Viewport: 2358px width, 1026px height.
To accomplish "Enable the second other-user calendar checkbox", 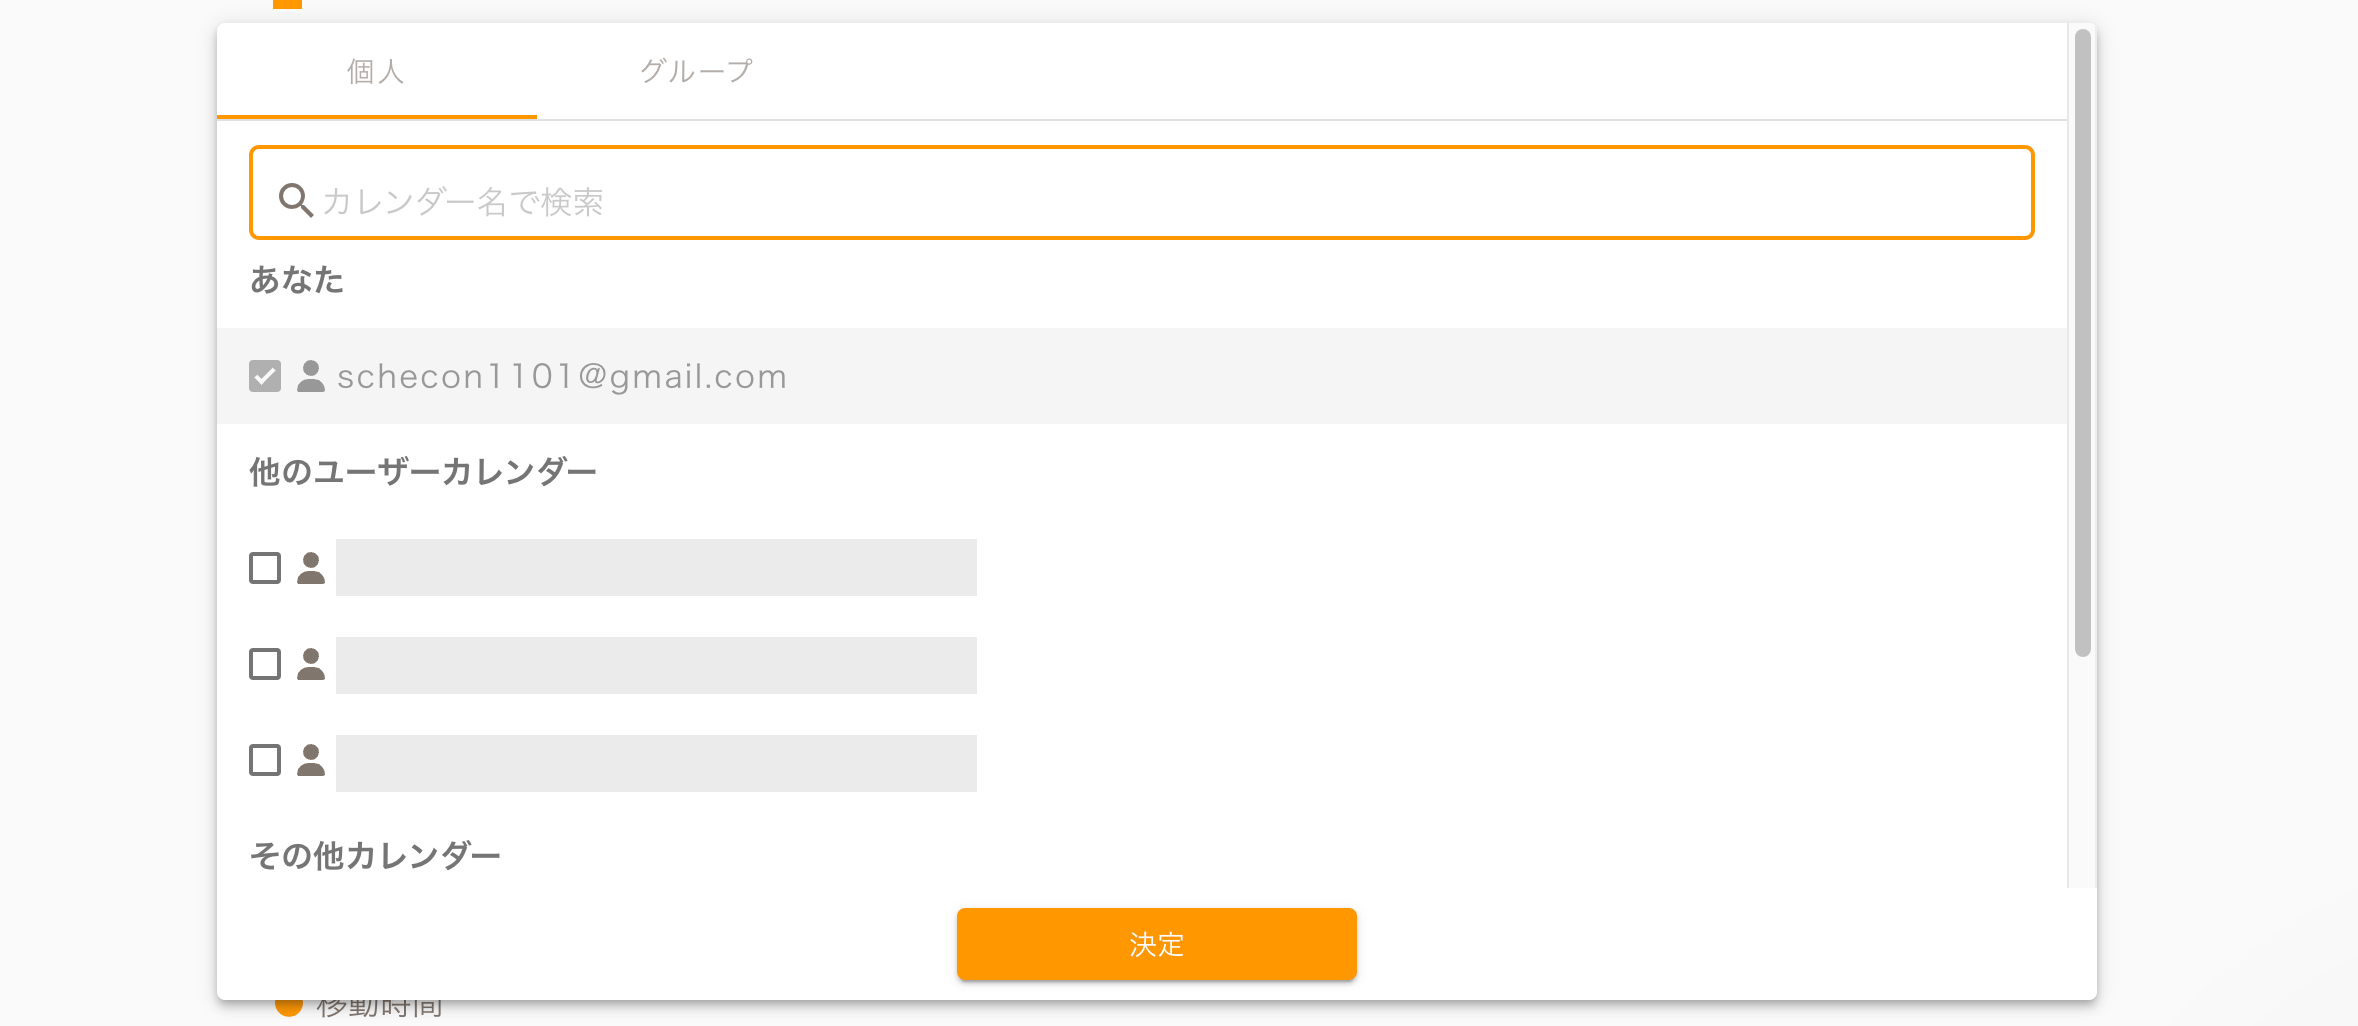I will point(265,664).
